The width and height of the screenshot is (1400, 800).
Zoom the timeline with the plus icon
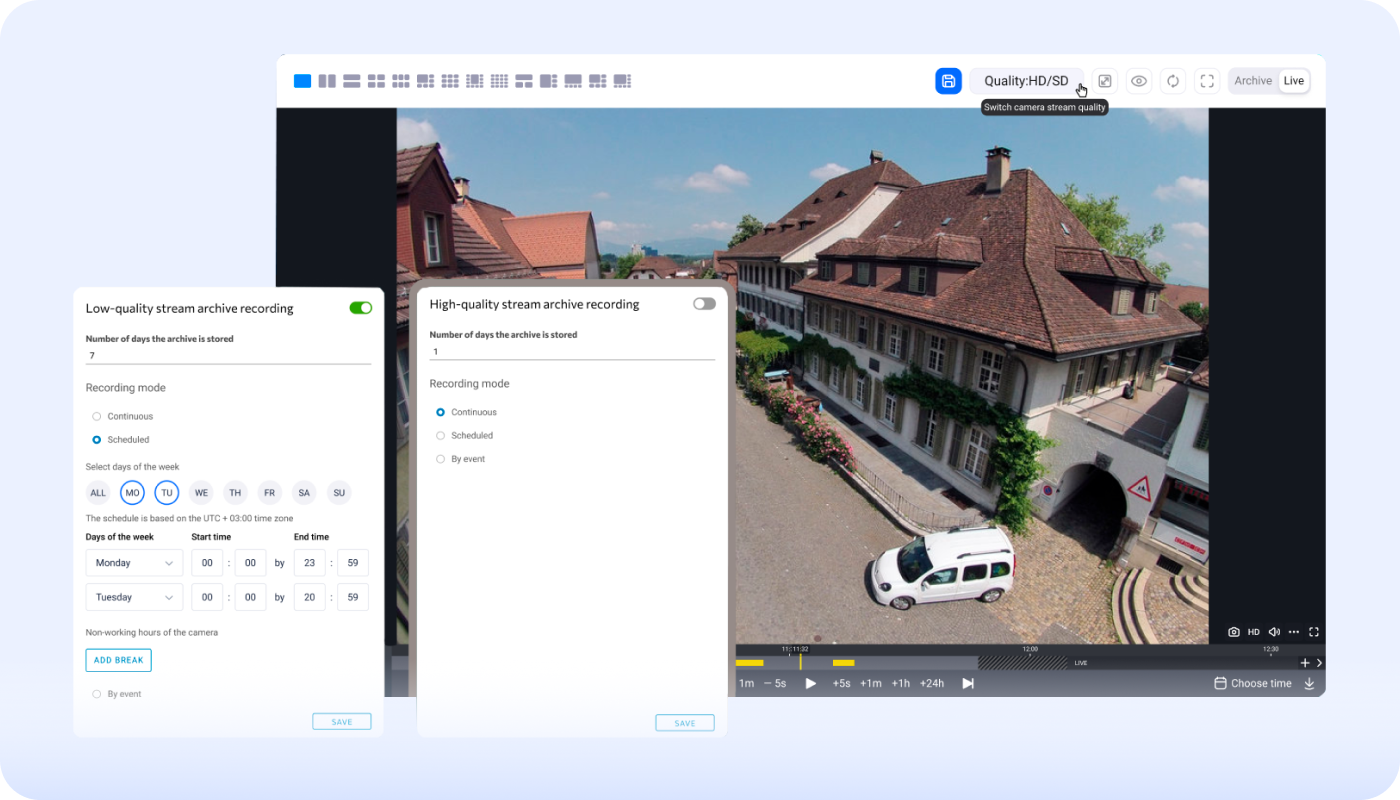[x=1304, y=663]
